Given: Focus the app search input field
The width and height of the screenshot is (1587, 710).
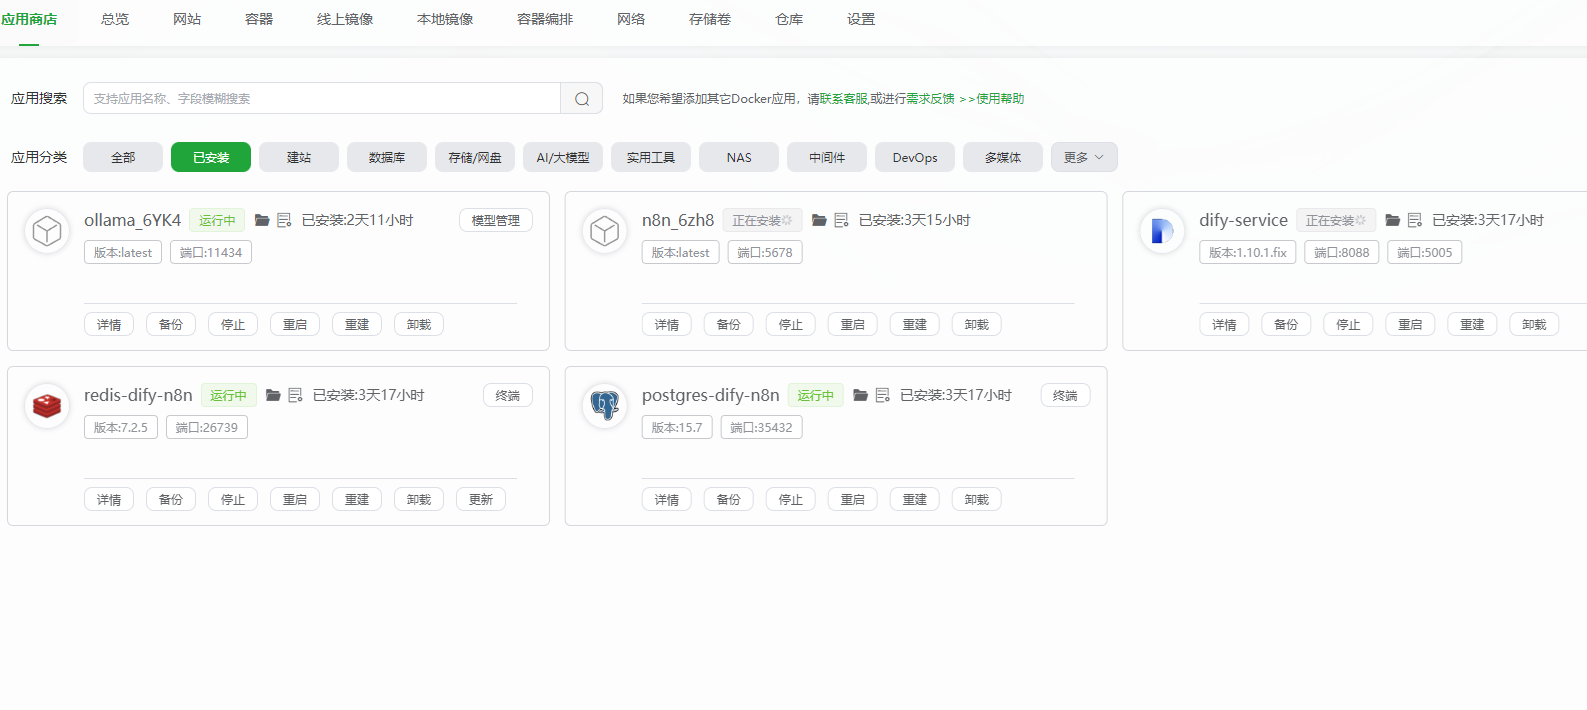Looking at the screenshot, I should pyautogui.click(x=322, y=98).
